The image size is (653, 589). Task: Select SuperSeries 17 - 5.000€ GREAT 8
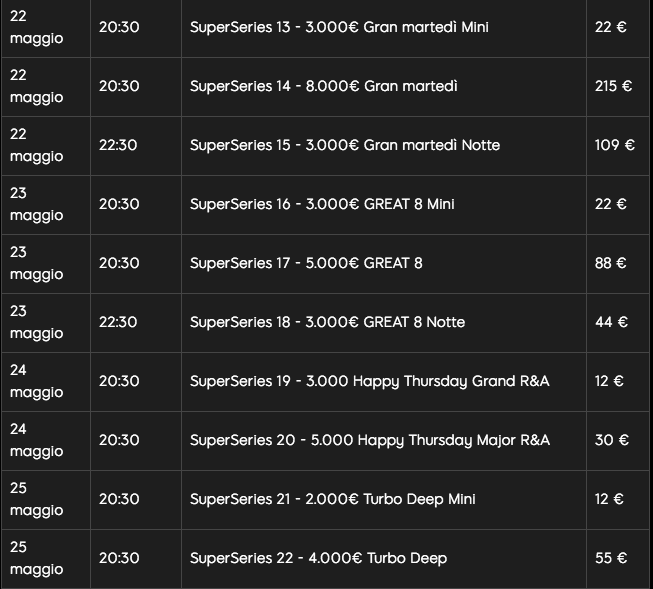(x=306, y=263)
